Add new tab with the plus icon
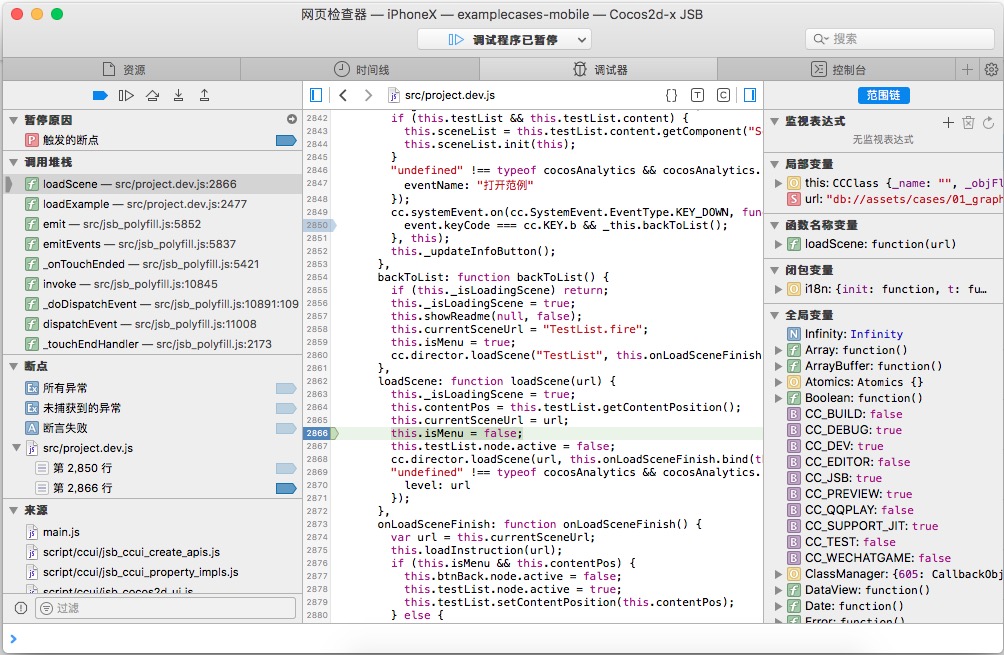 [x=968, y=69]
